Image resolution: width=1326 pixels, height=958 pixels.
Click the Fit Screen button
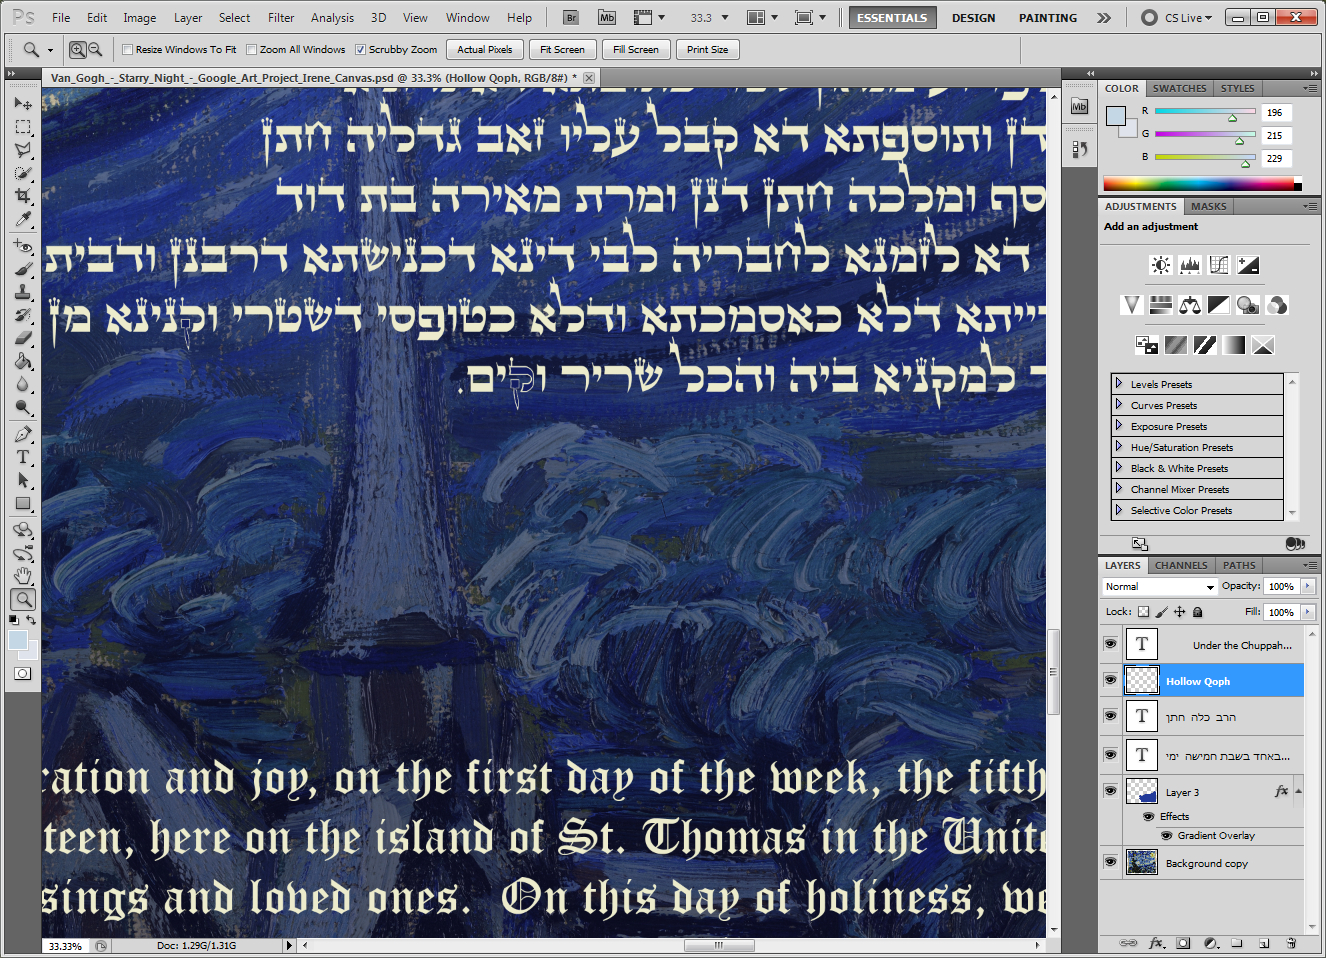[x=562, y=49]
